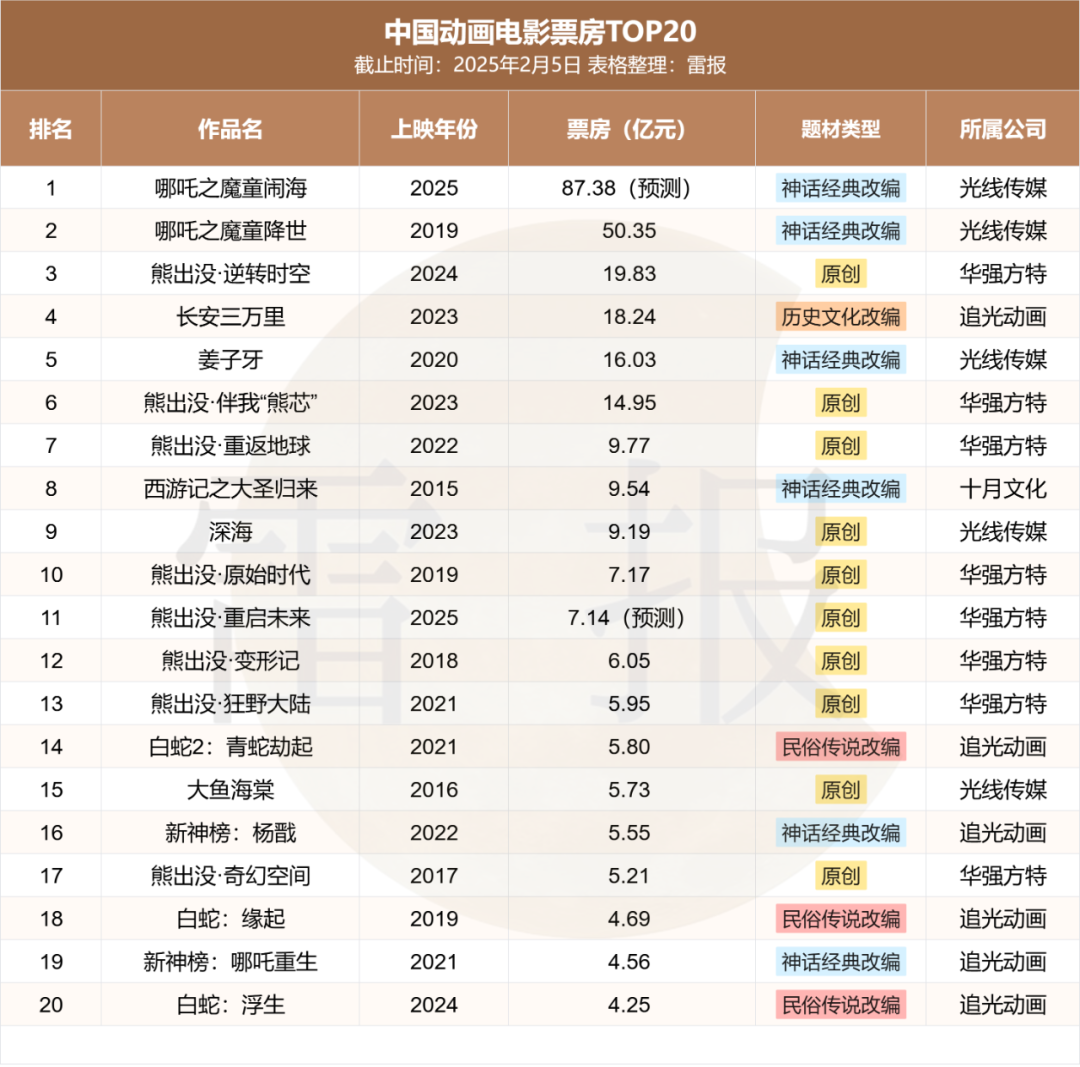1080x1067 pixels.
Task: Click box office value 7.14(预测)
Action: (x=627, y=618)
